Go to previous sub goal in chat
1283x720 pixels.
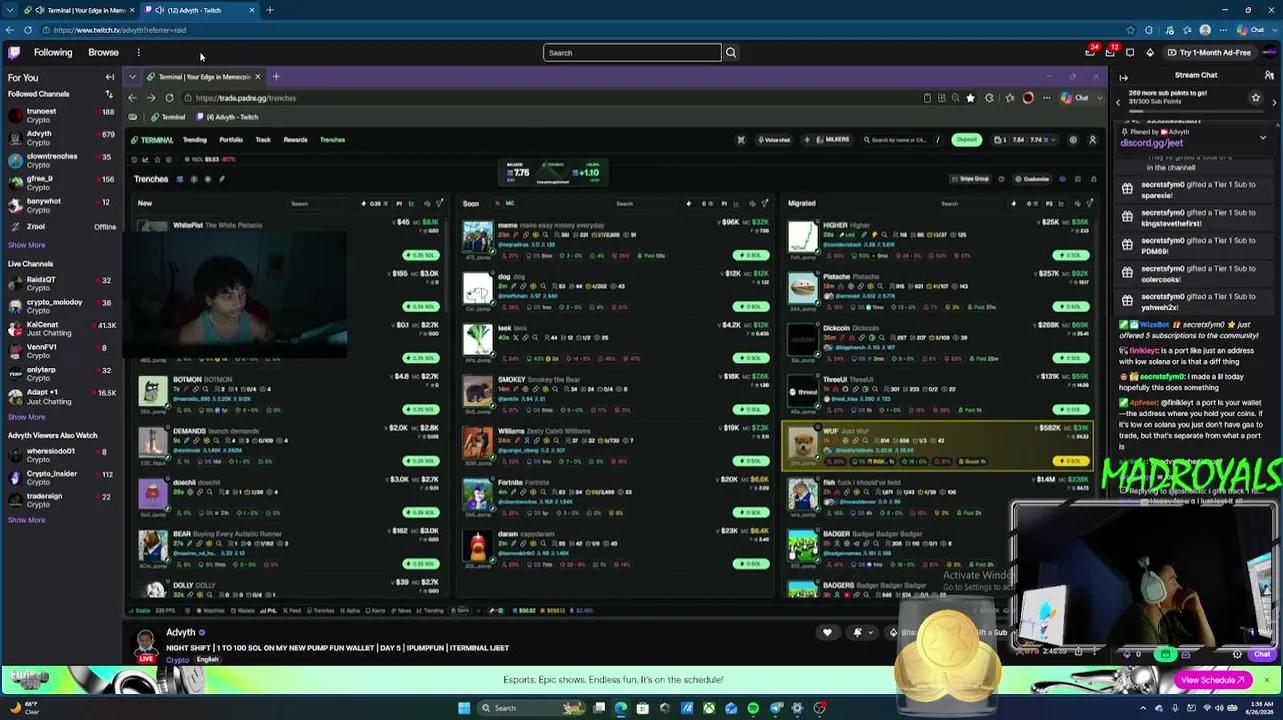pos(1119,102)
